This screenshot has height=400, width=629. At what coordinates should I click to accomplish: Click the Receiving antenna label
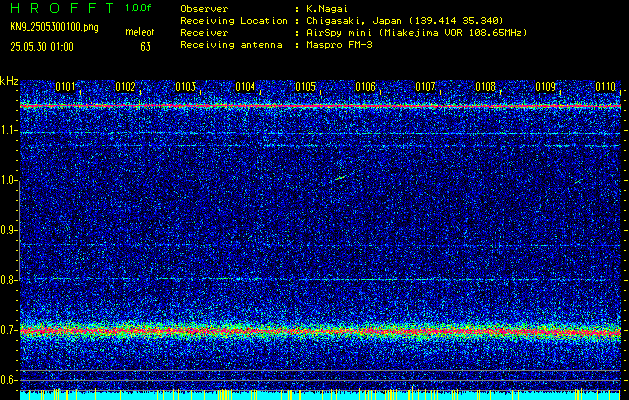[x=231, y=45]
